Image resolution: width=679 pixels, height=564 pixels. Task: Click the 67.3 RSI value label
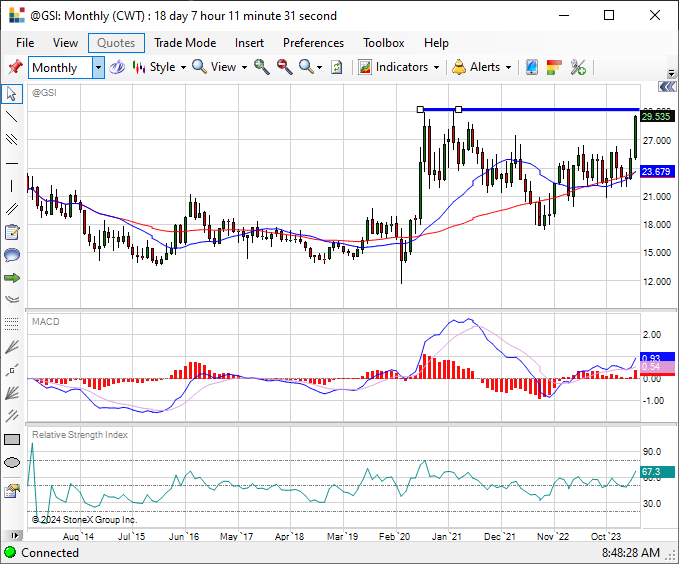pyautogui.click(x=657, y=472)
